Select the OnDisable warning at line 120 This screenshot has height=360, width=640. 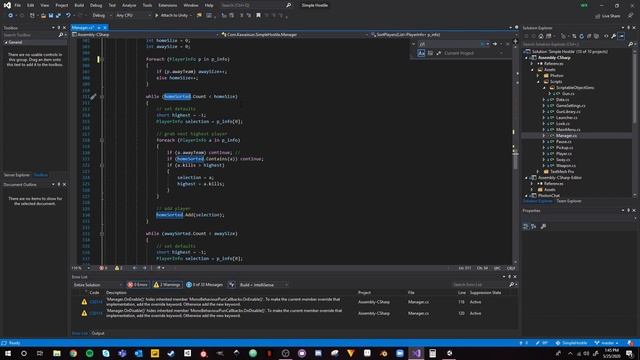pos(294,313)
